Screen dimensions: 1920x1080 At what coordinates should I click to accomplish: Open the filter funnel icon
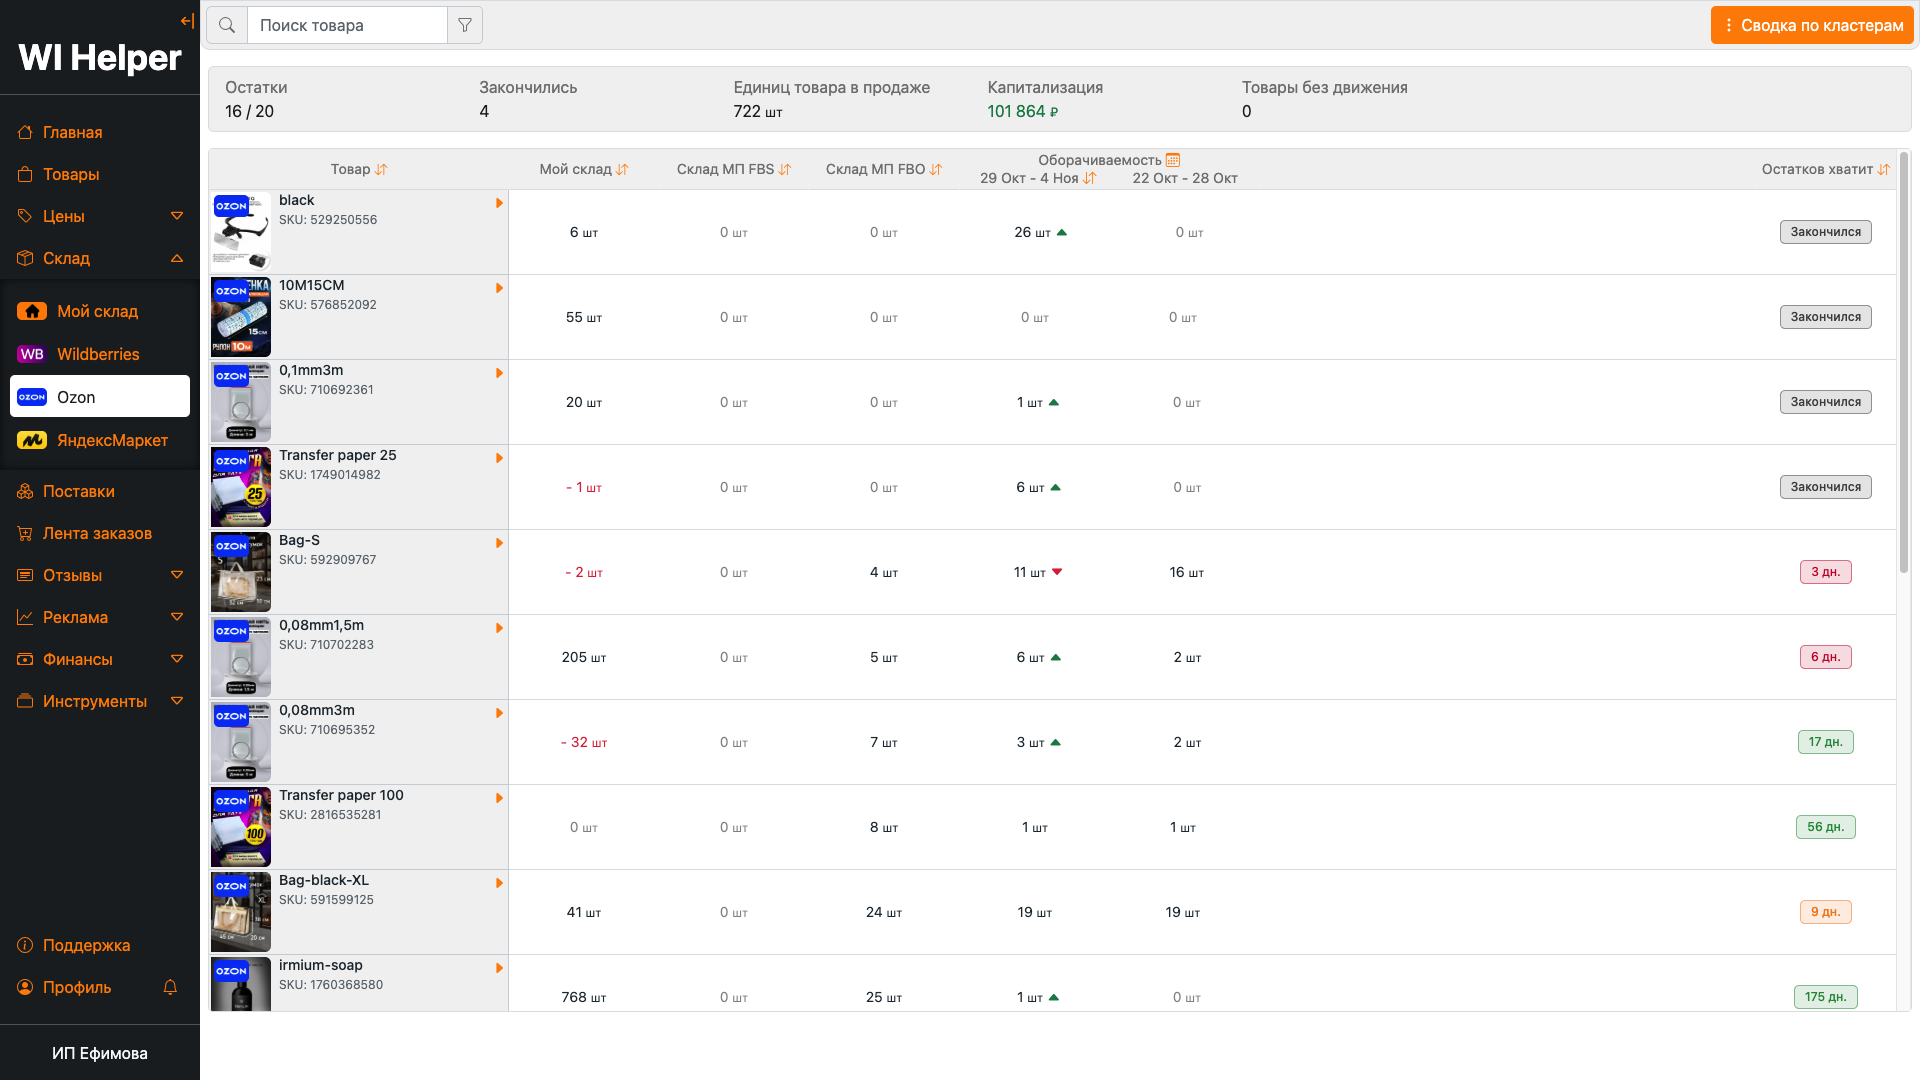[465, 25]
